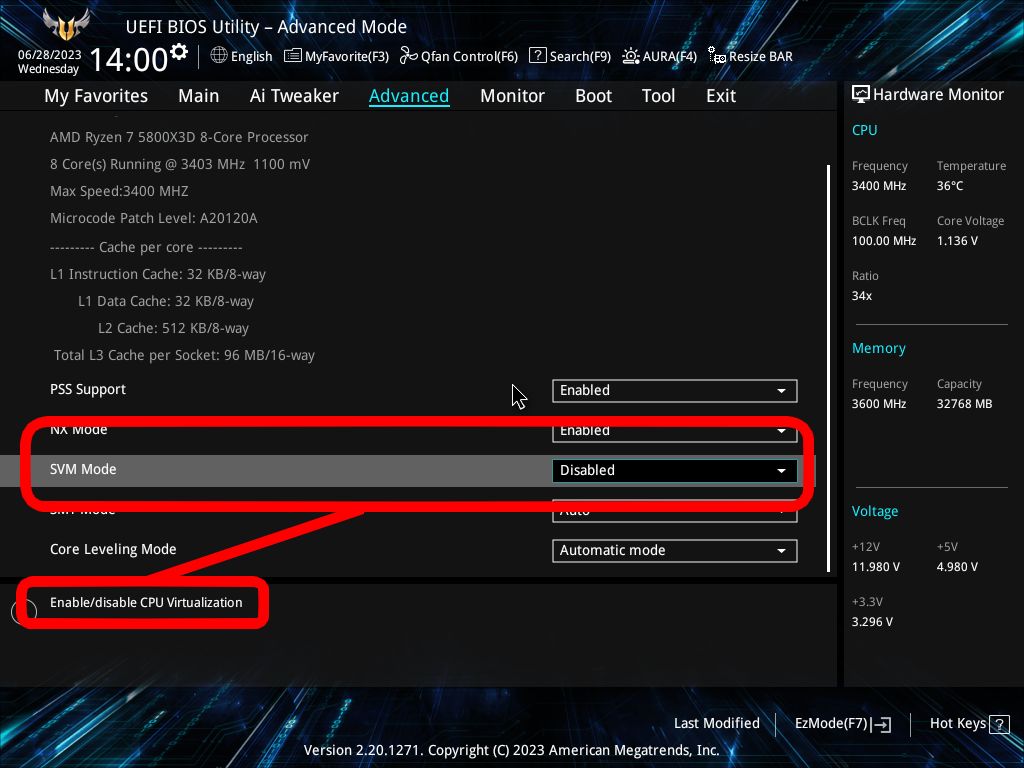
Task: Open the Core Leveling Mode dropdown
Action: [675, 551]
